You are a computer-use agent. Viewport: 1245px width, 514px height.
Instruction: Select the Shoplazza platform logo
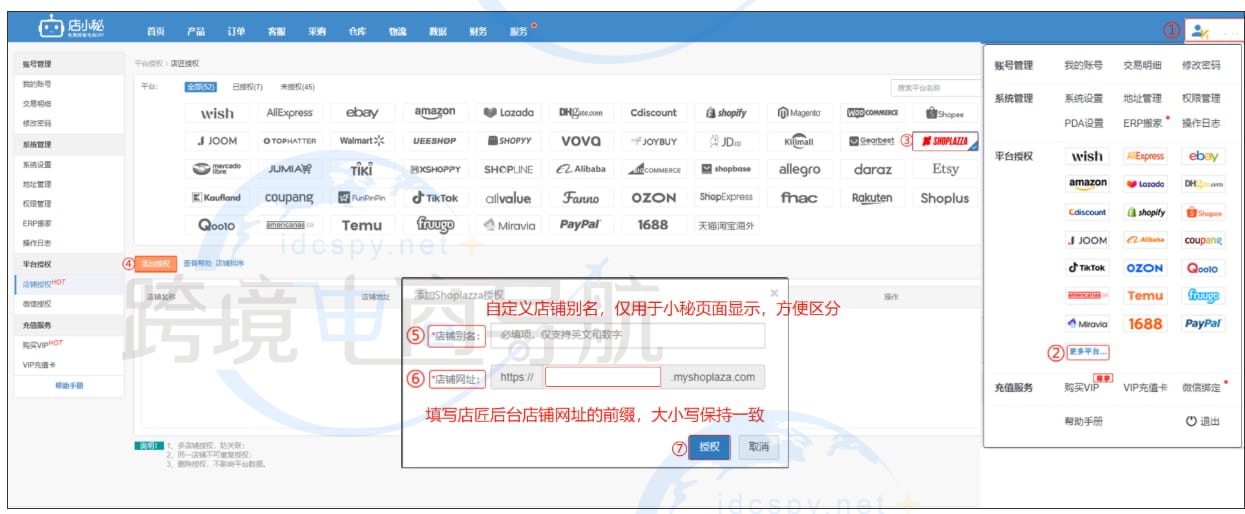click(x=944, y=141)
